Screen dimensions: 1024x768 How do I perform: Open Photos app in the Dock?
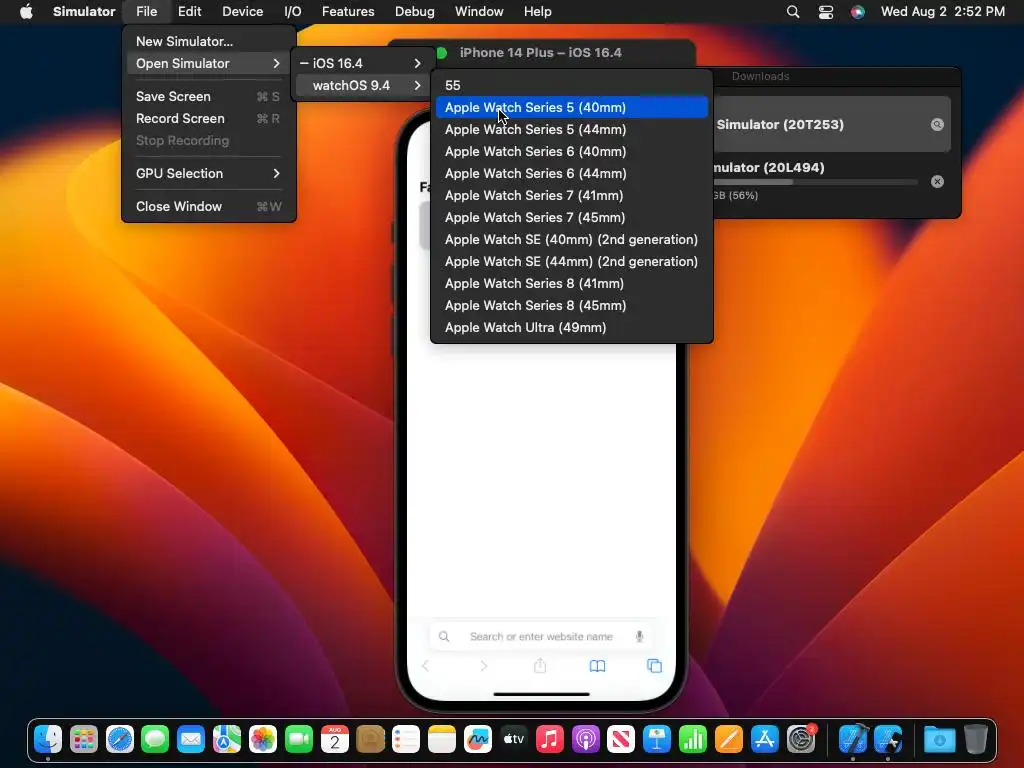coord(263,740)
